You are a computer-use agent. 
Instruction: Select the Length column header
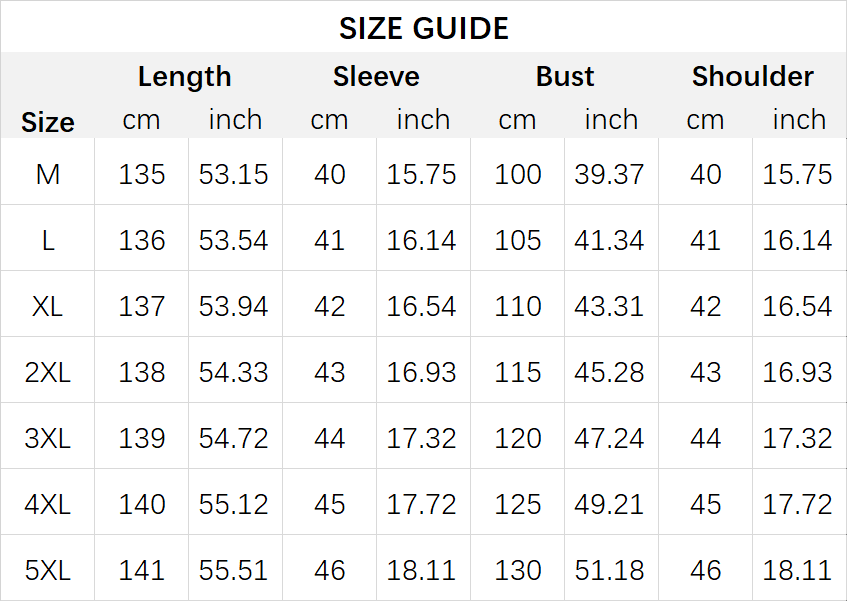click(x=185, y=76)
